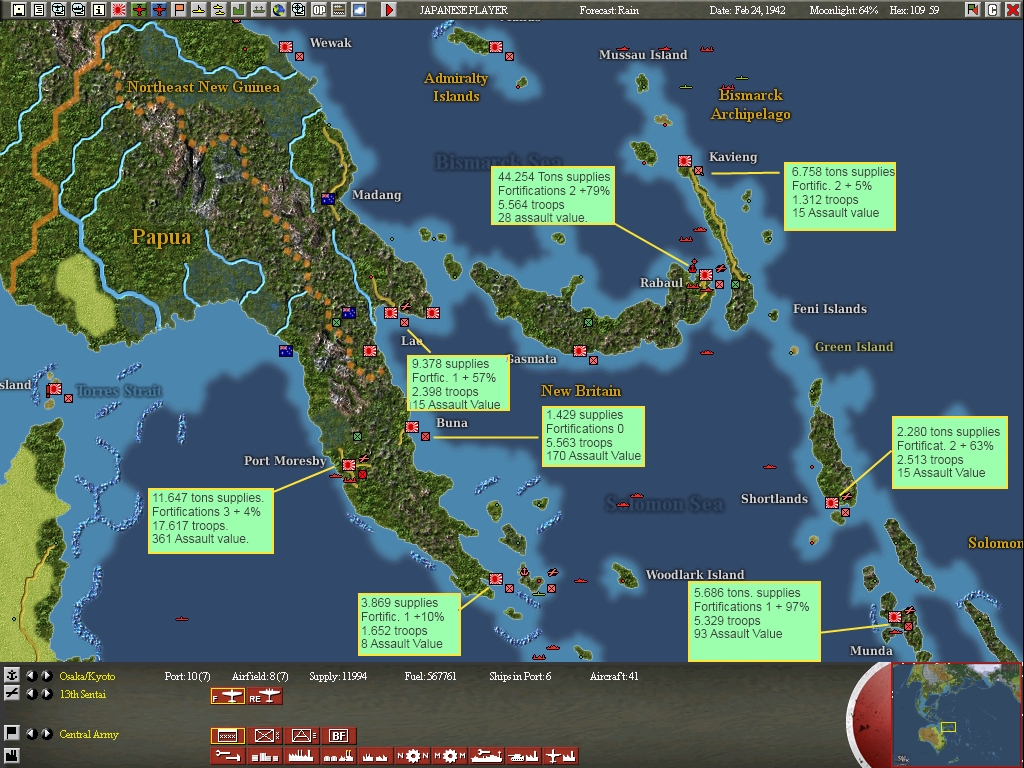
Task: Toggle the aircraft factory button
Action: pyautogui.click(x=560, y=756)
